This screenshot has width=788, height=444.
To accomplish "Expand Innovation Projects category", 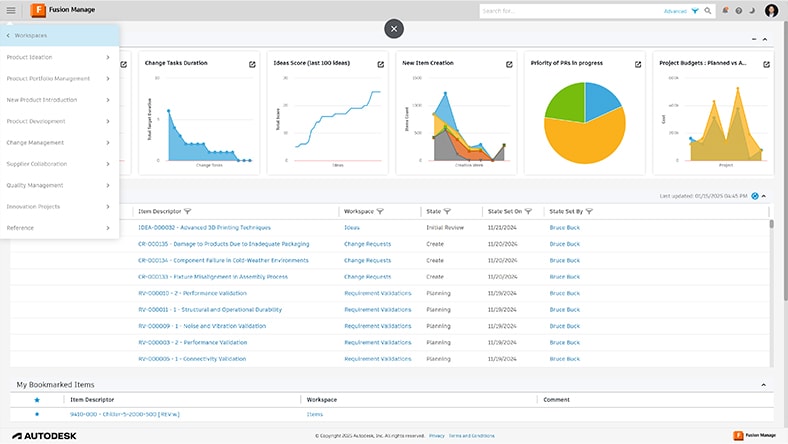I will pos(59,207).
